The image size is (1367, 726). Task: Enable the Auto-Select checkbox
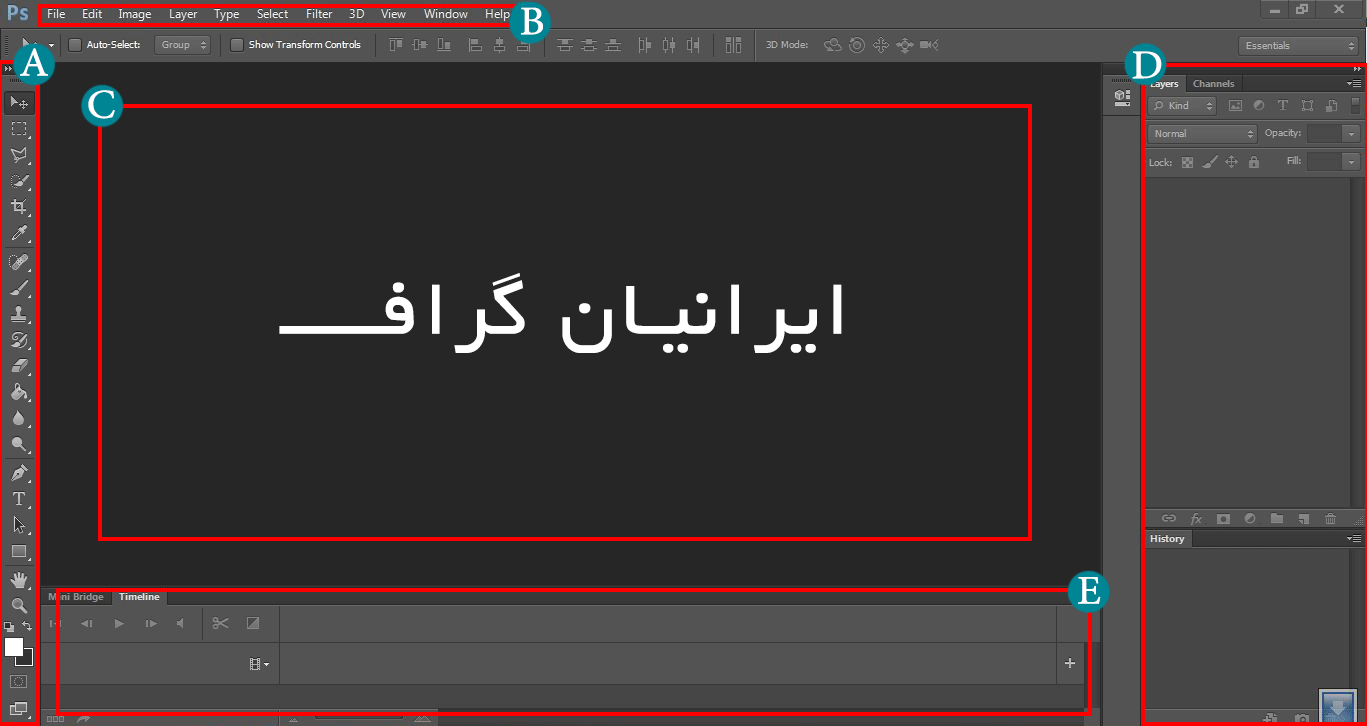coord(75,45)
